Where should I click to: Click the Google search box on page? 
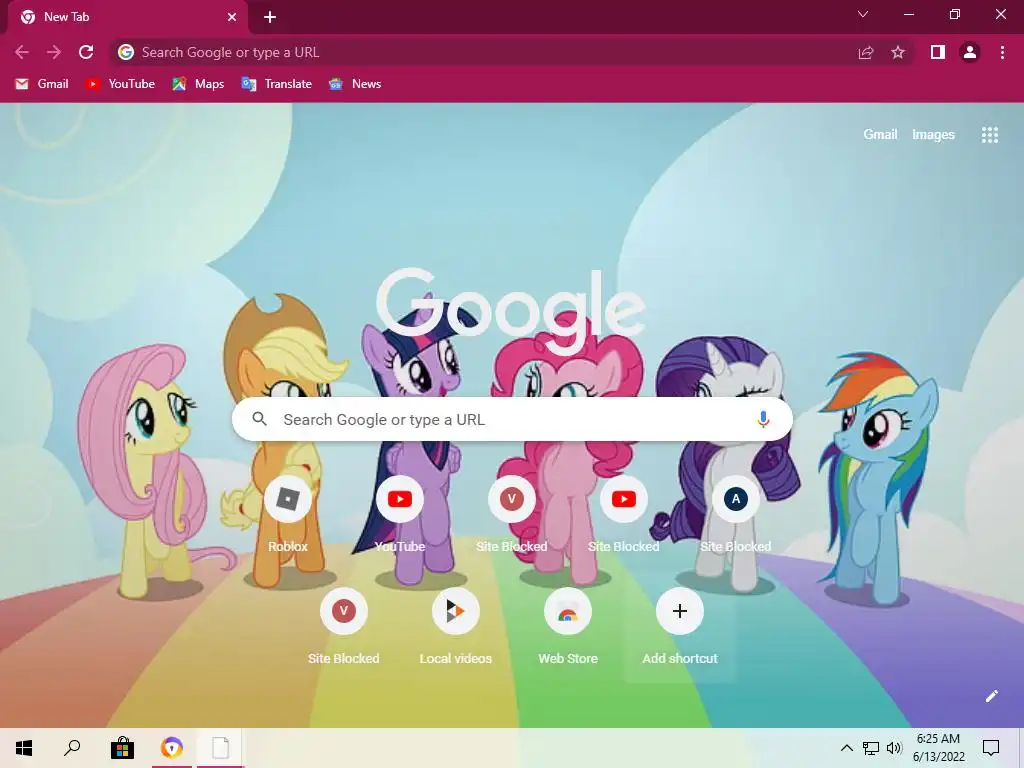[x=512, y=419]
